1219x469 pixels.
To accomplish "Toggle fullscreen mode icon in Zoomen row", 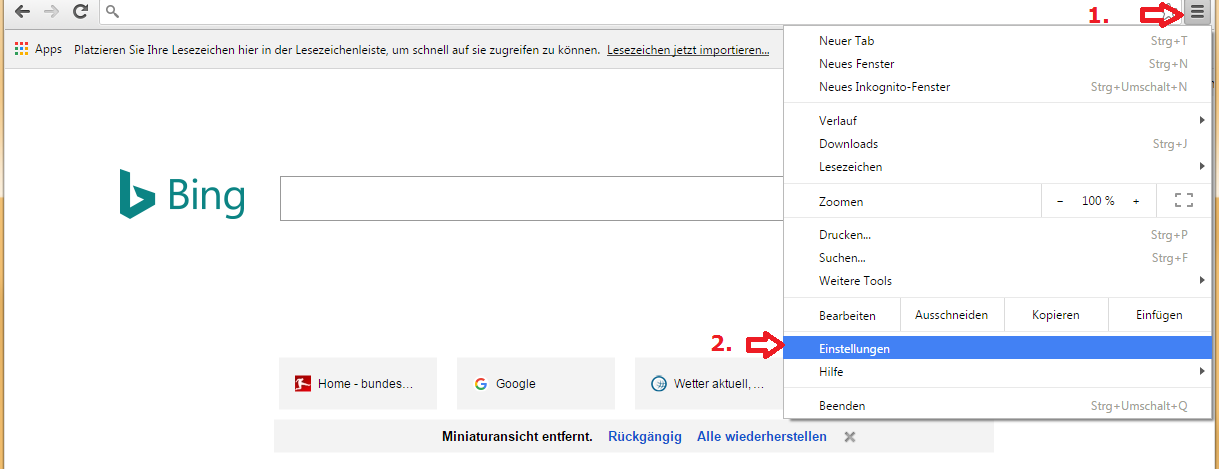I will 1184,201.
